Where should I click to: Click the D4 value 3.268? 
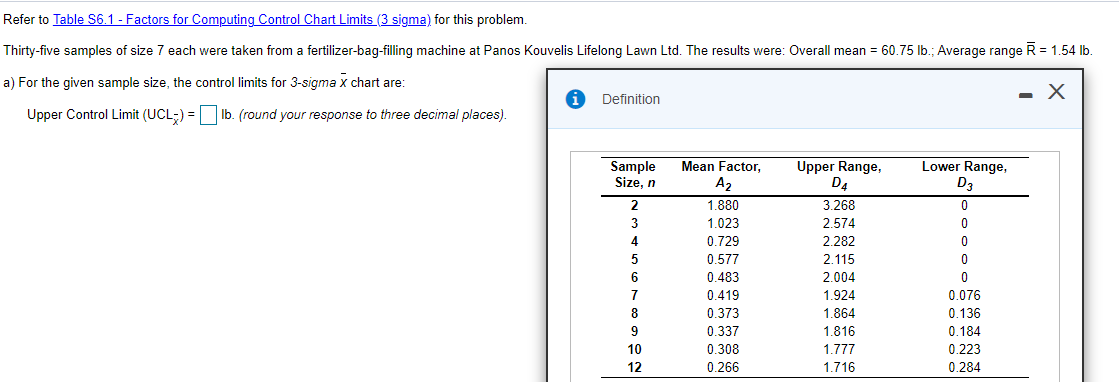839,206
